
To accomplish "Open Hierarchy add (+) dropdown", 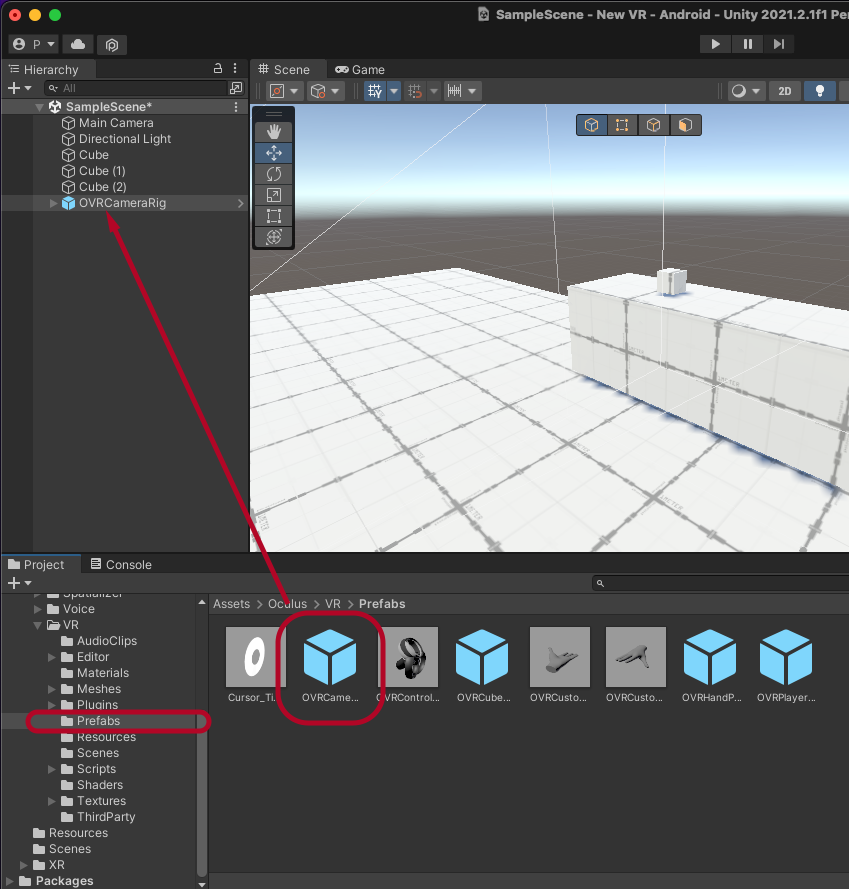I will click(x=19, y=88).
